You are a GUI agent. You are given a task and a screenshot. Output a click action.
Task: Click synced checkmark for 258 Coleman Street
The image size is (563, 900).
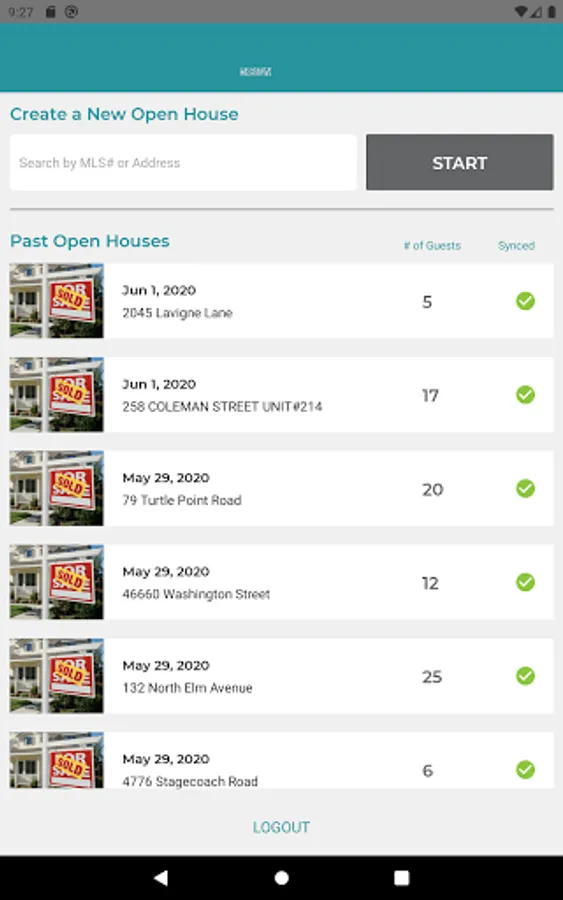(525, 394)
